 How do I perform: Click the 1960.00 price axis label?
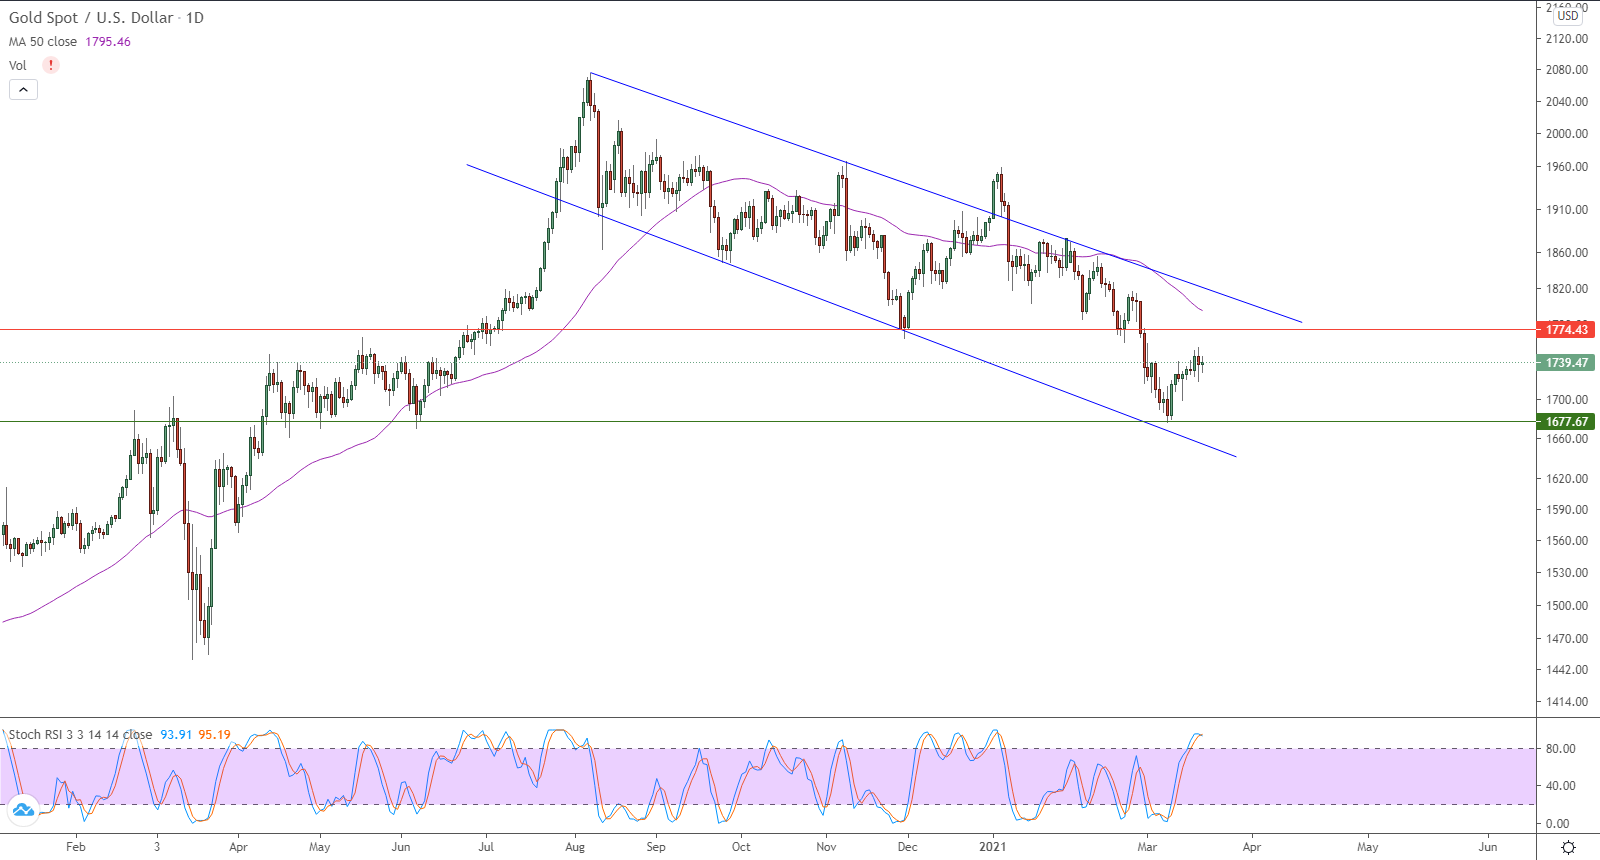1567,167
